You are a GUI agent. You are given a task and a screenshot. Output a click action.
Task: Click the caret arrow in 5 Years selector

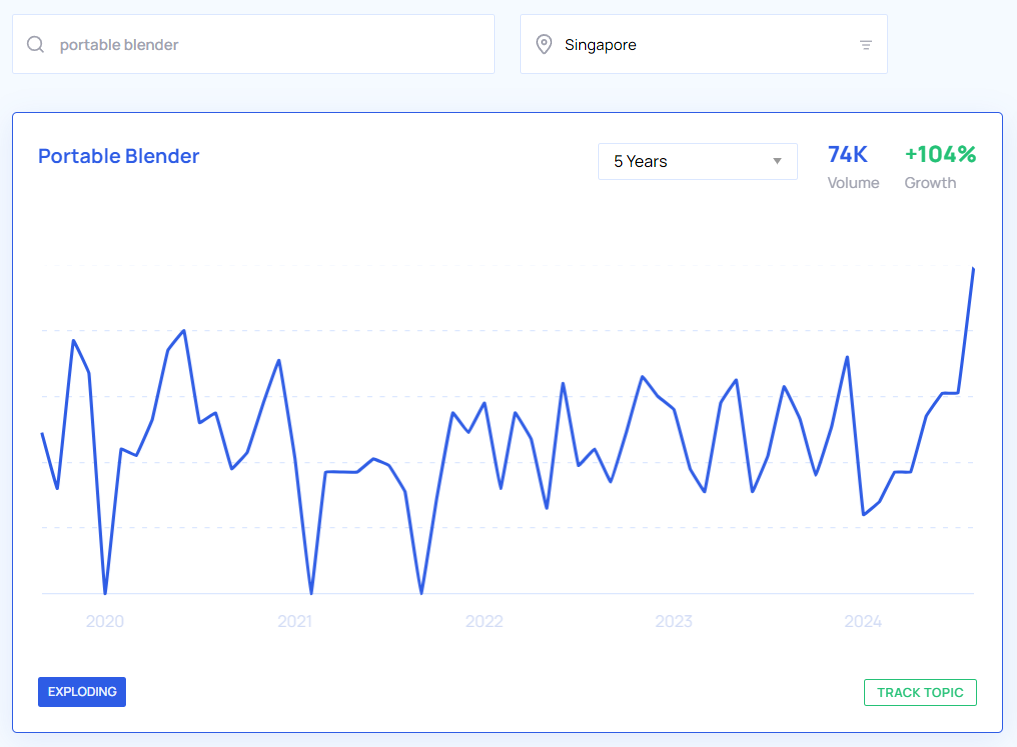777,161
